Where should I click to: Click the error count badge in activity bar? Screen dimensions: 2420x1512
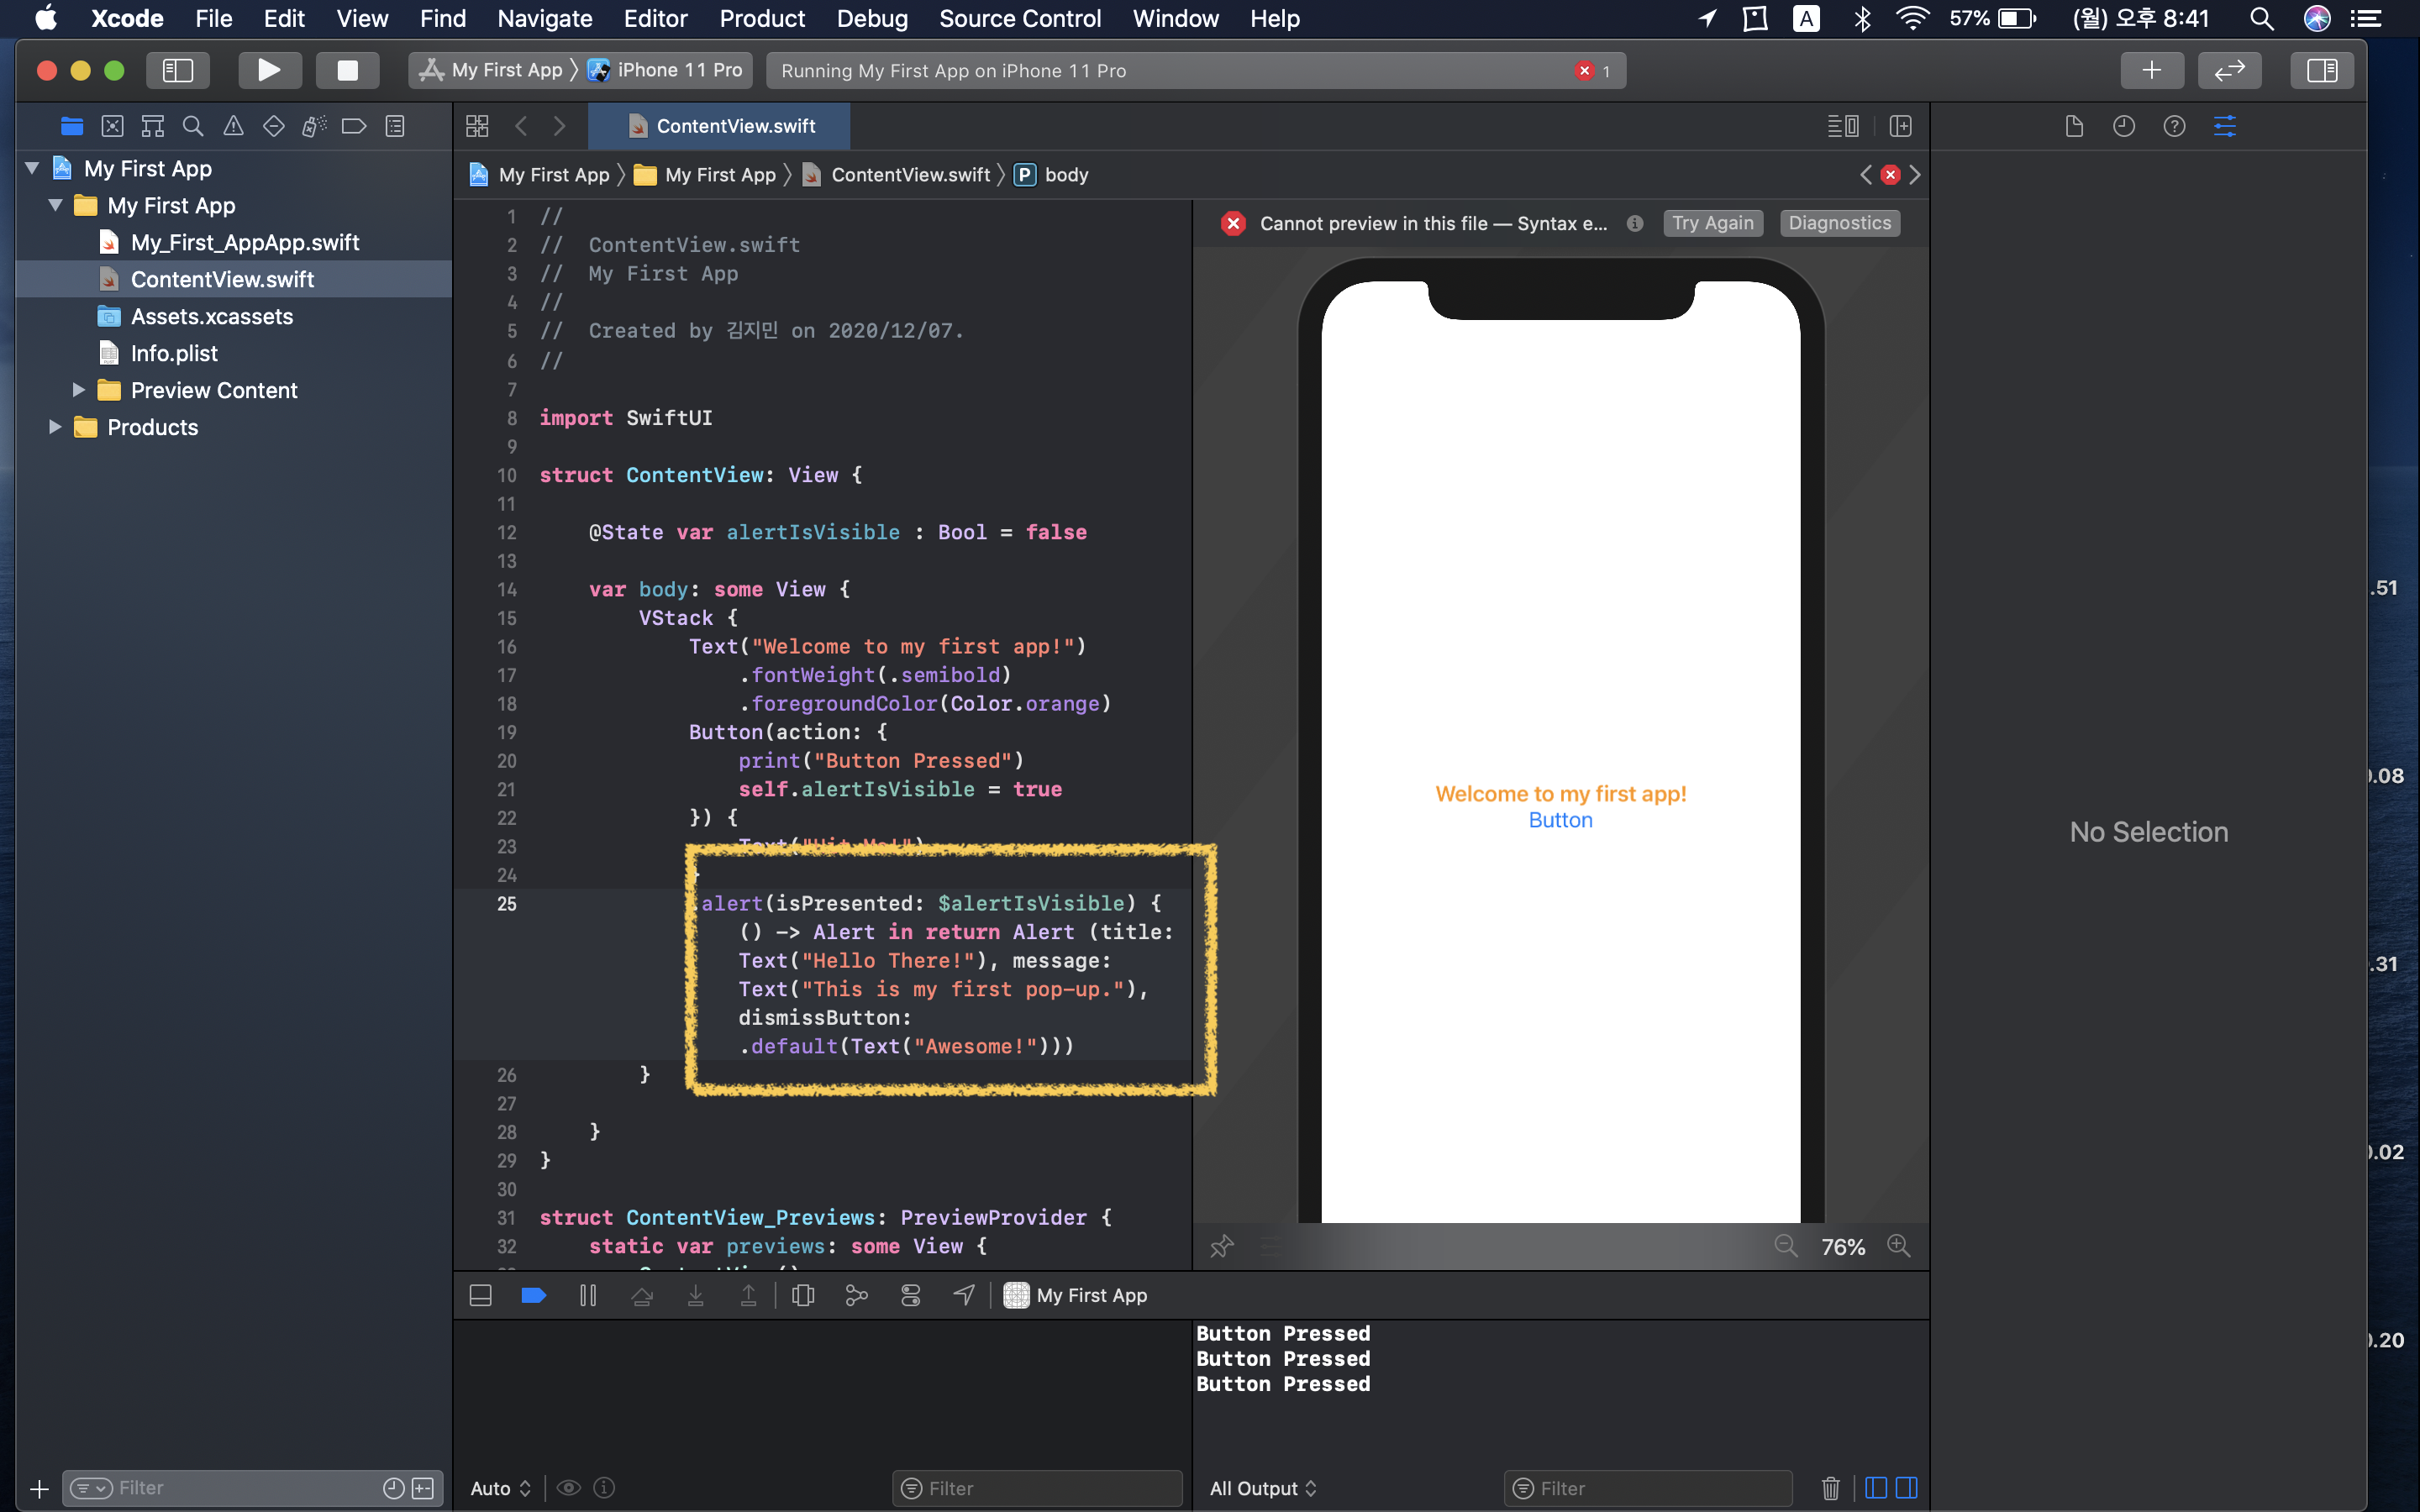pyautogui.click(x=1592, y=70)
